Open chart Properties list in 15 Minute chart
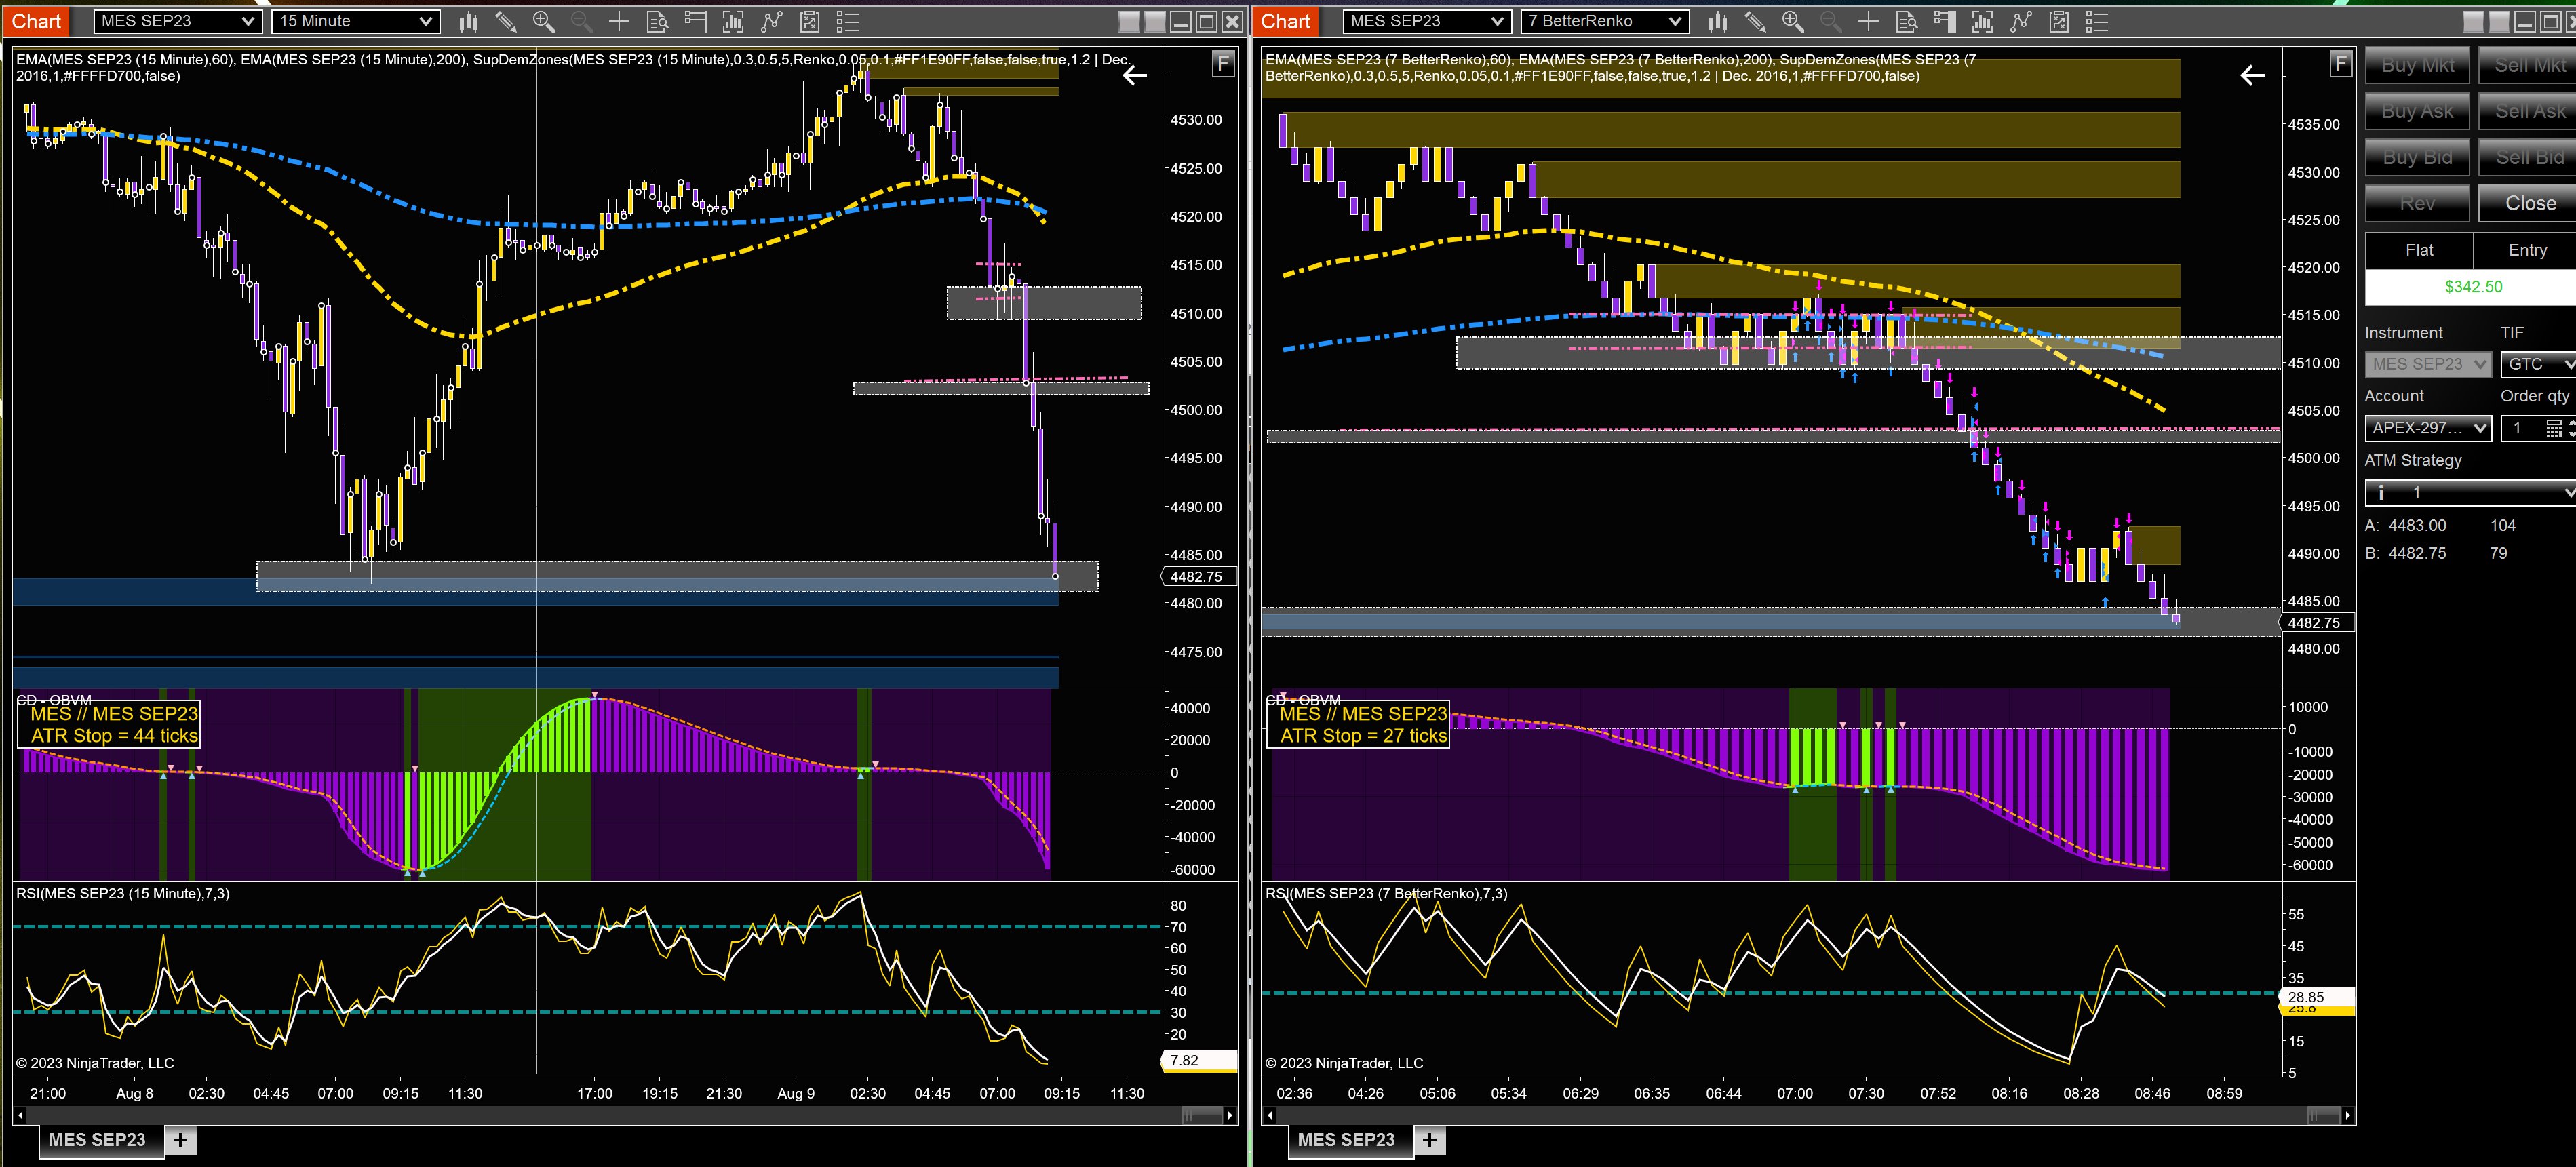Screen dimensions: 2576x1167 [x=847, y=21]
